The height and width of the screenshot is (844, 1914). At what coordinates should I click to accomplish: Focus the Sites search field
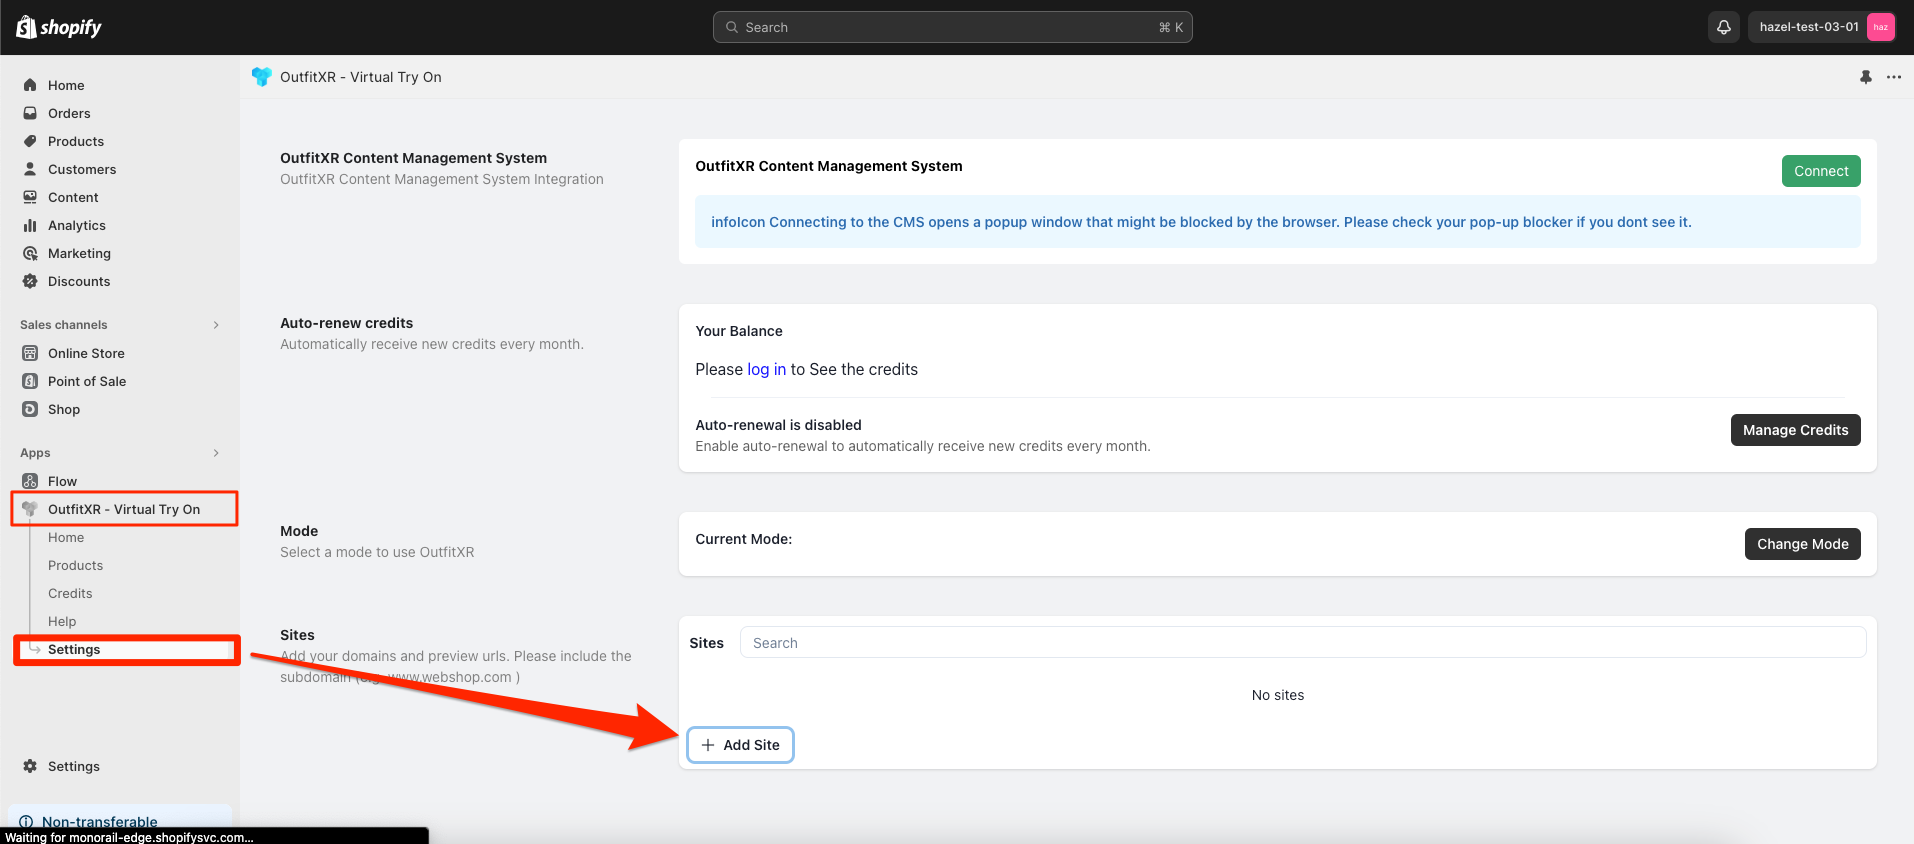click(x=1303, y=643)
